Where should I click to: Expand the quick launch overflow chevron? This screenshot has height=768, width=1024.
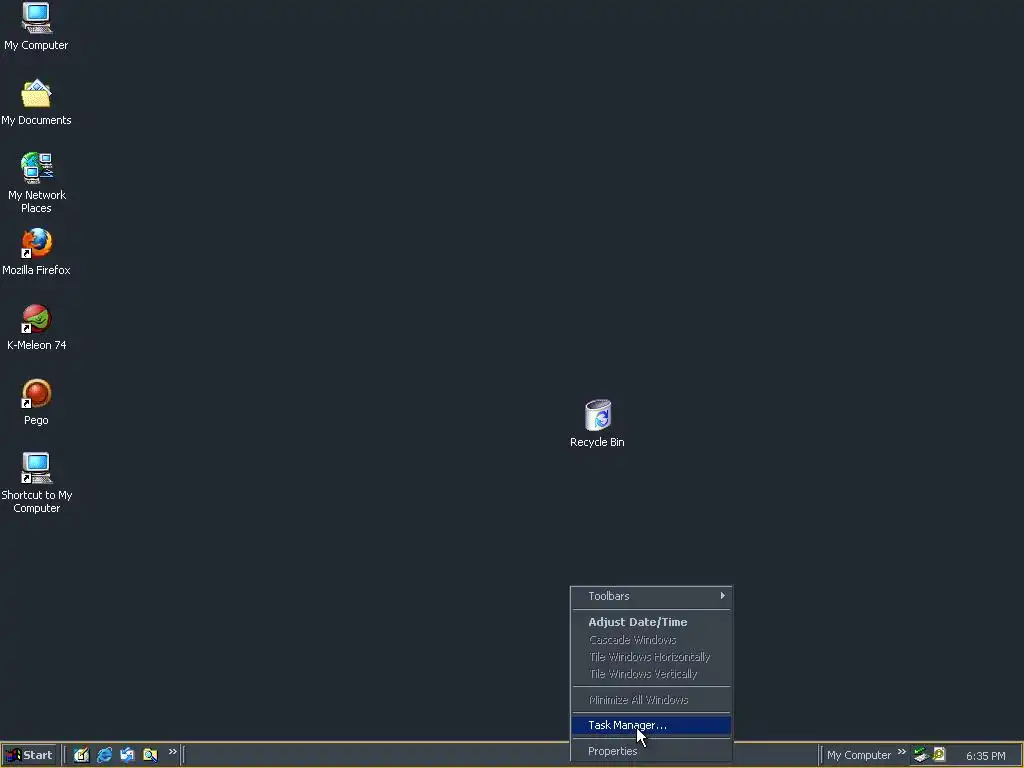[172, 752]
